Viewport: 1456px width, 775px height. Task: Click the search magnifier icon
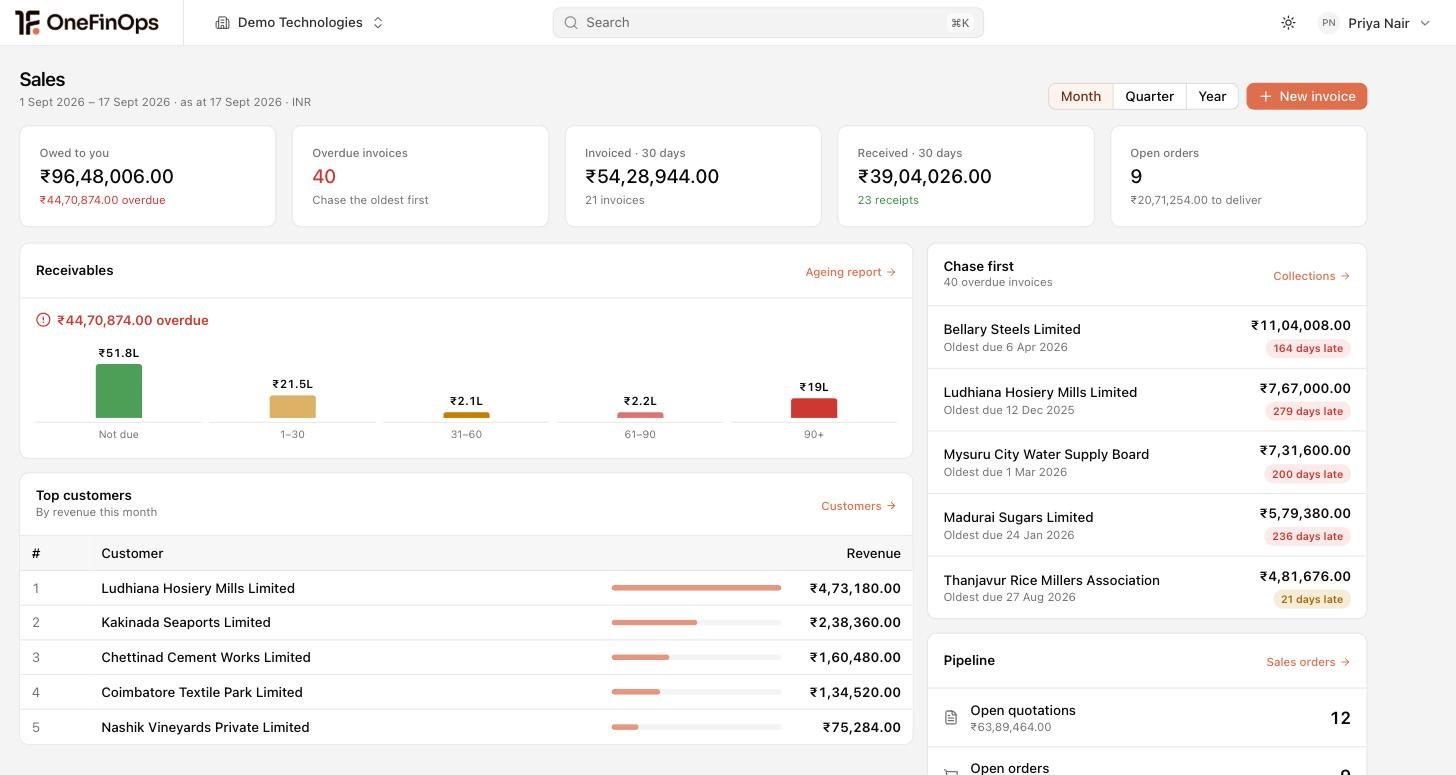click(571, 23)
